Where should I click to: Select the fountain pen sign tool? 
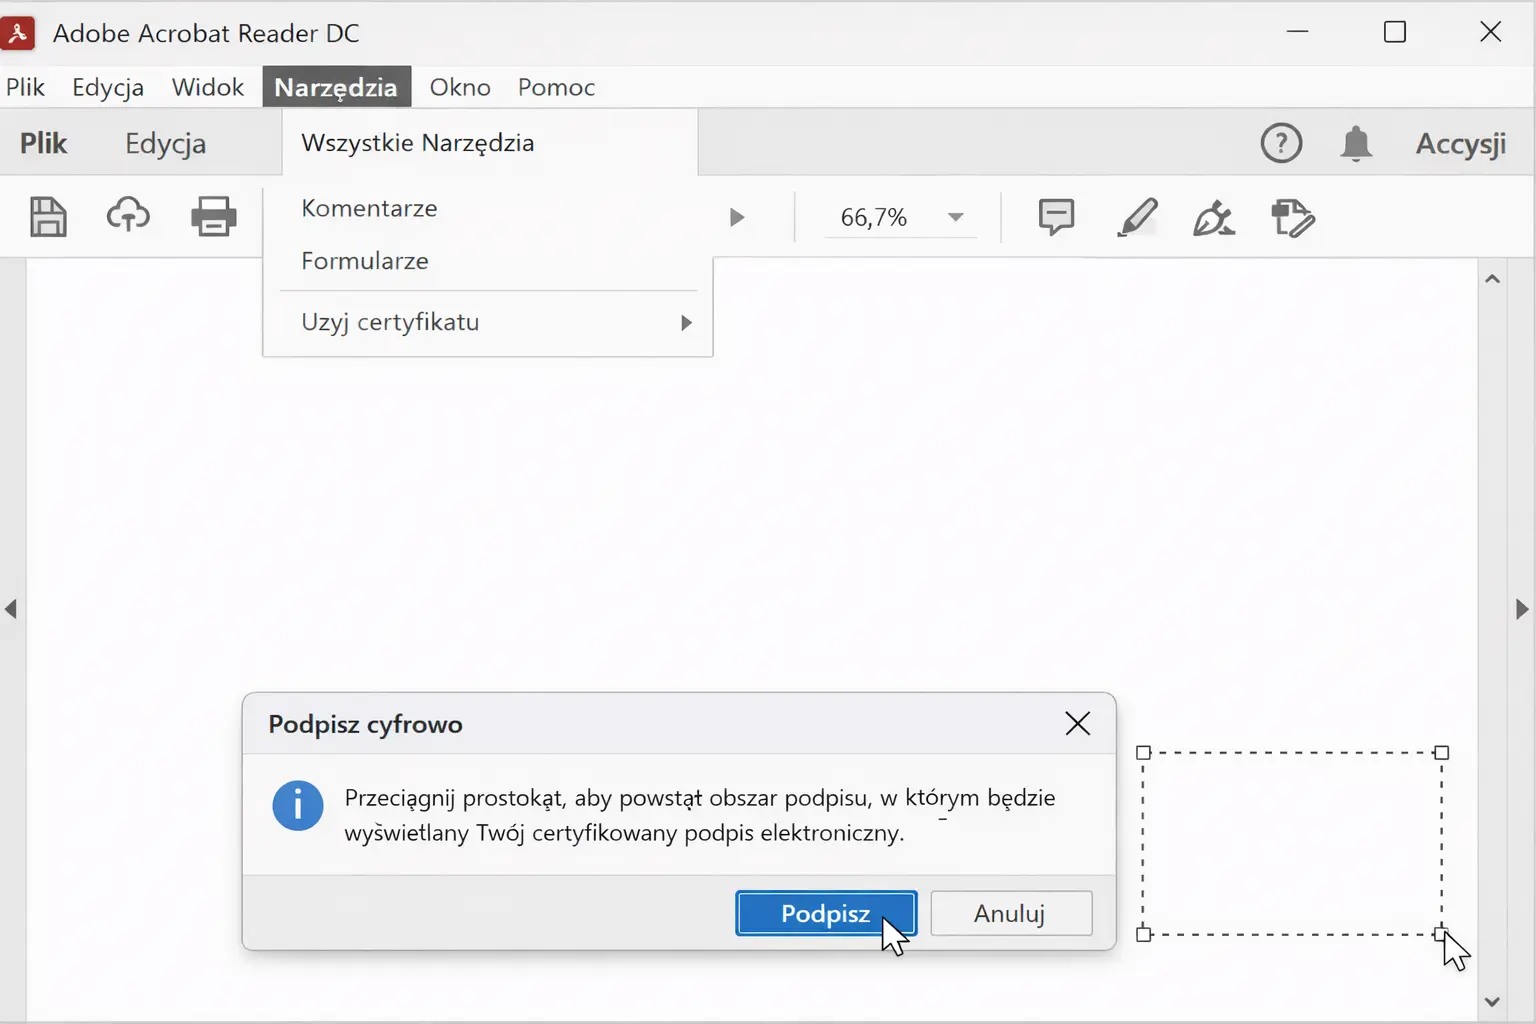(1213, 217)
